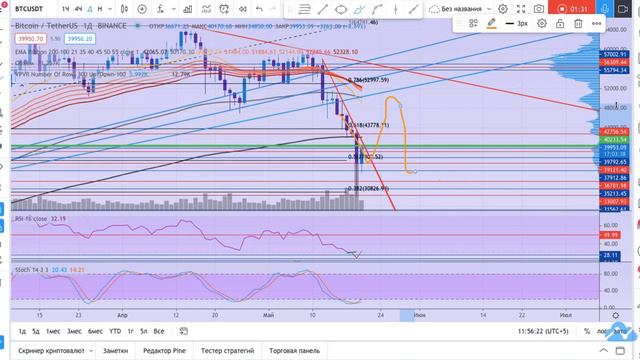Toggle the lock on the selected drawing
640x360 pixels.
[560, 24]
